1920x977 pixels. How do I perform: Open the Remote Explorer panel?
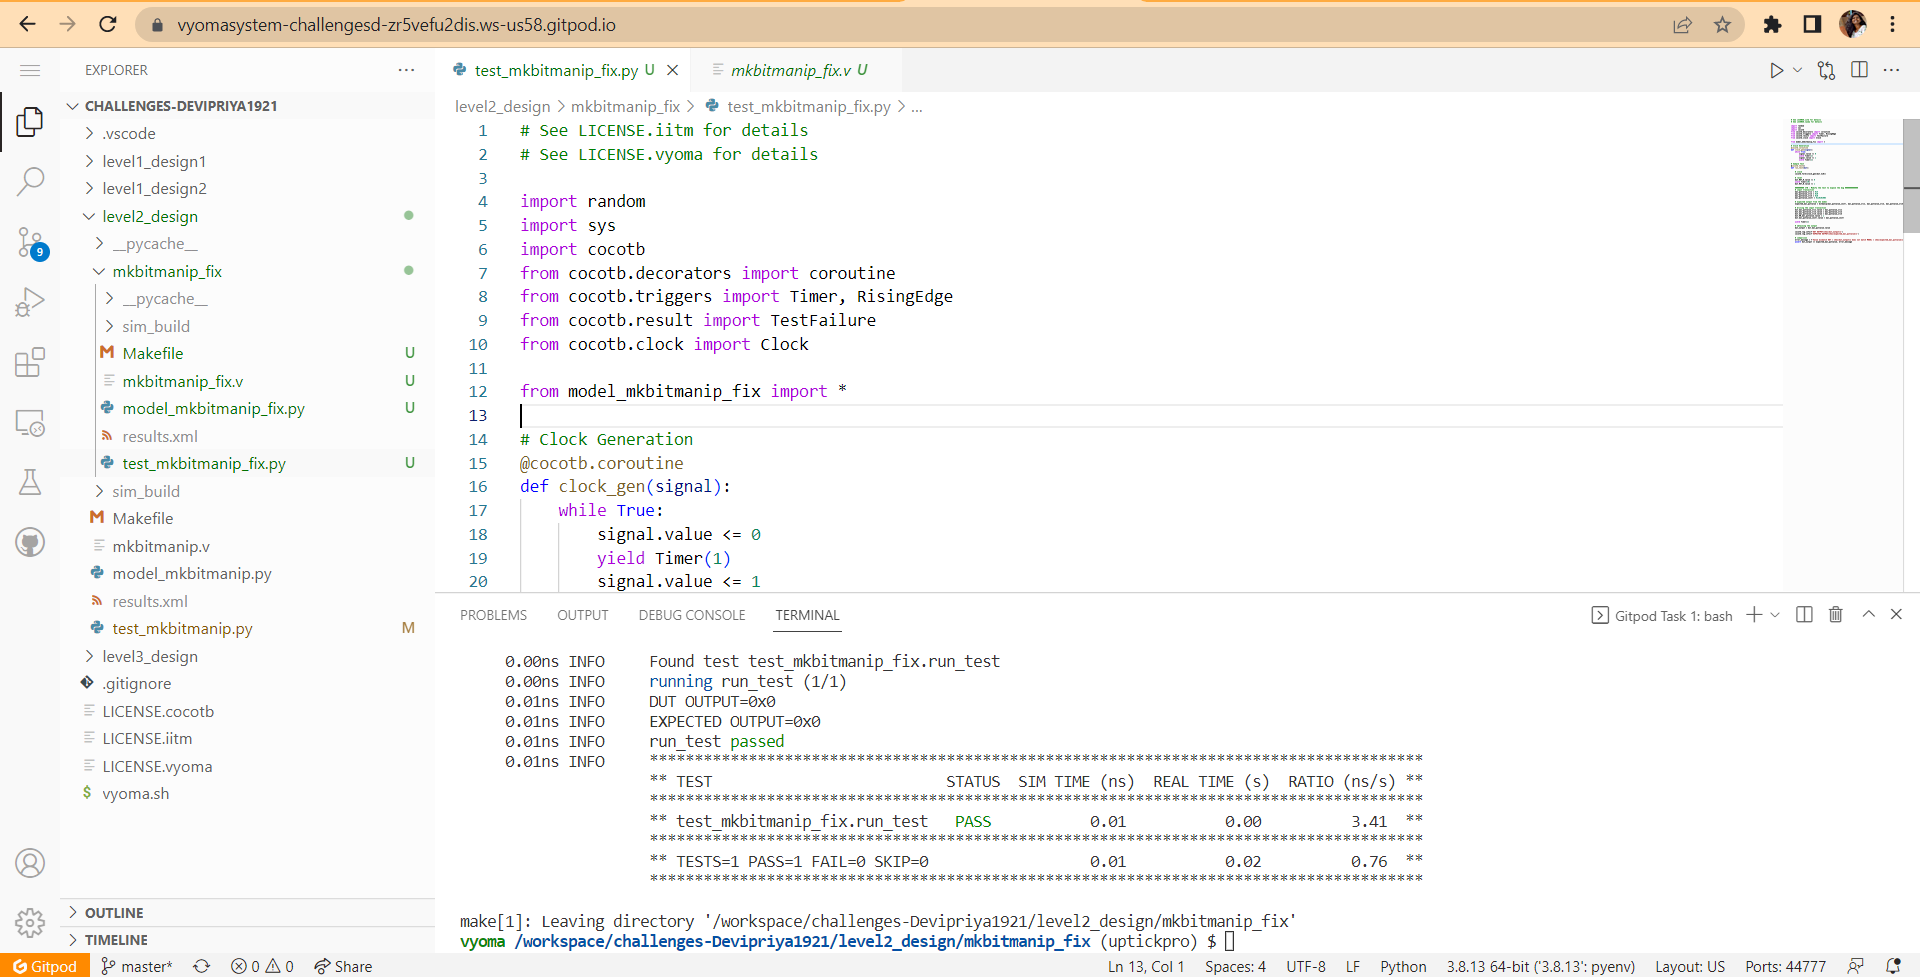click(x=30, y=423)
